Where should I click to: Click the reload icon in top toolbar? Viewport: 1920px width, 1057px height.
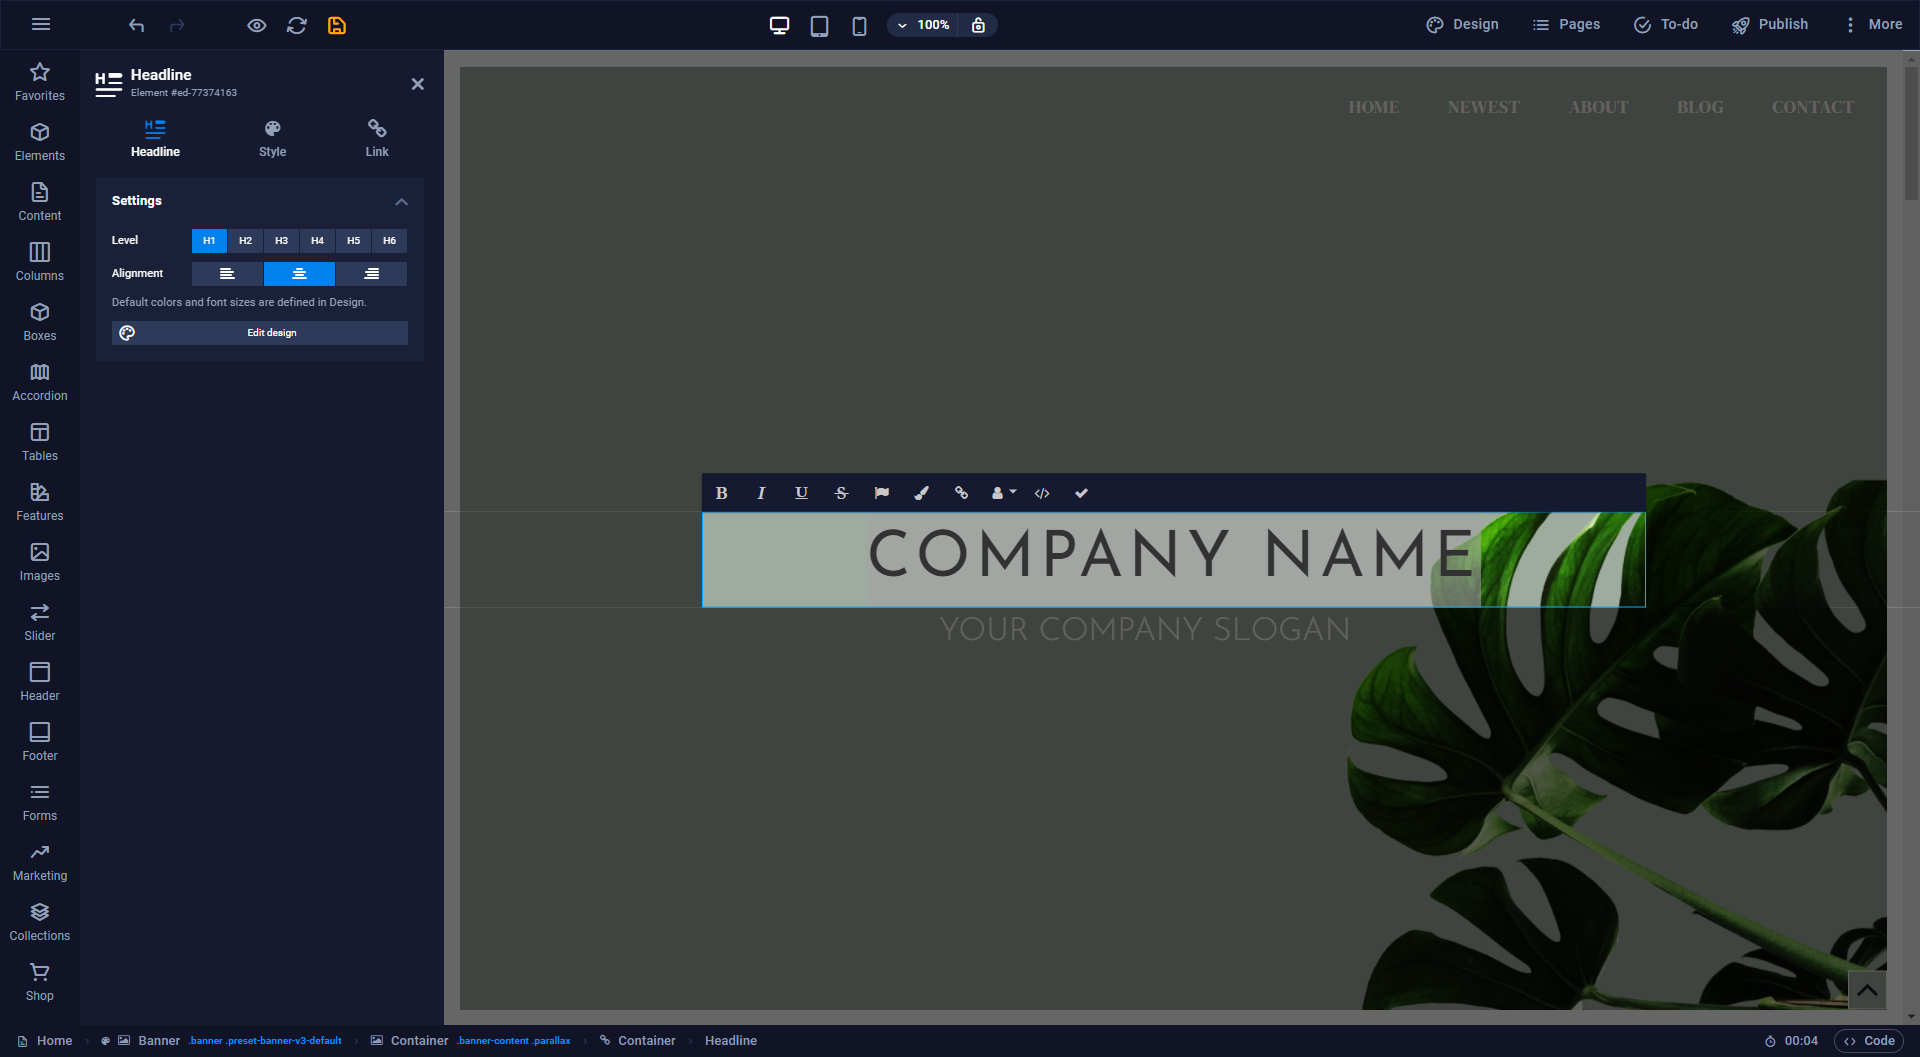coord(297,25)
